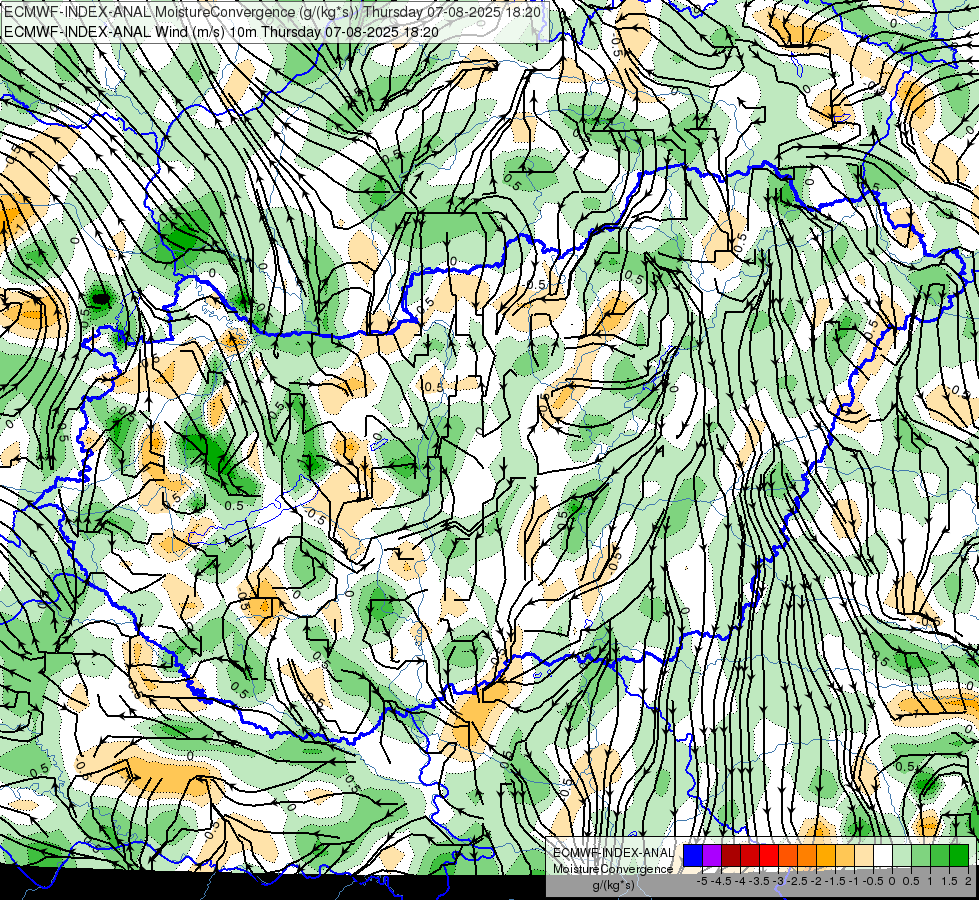This screenshot has height=900, width=979.
Task: Pick the bright red swatch between -3.5 and -3
Action: [769, 856]
